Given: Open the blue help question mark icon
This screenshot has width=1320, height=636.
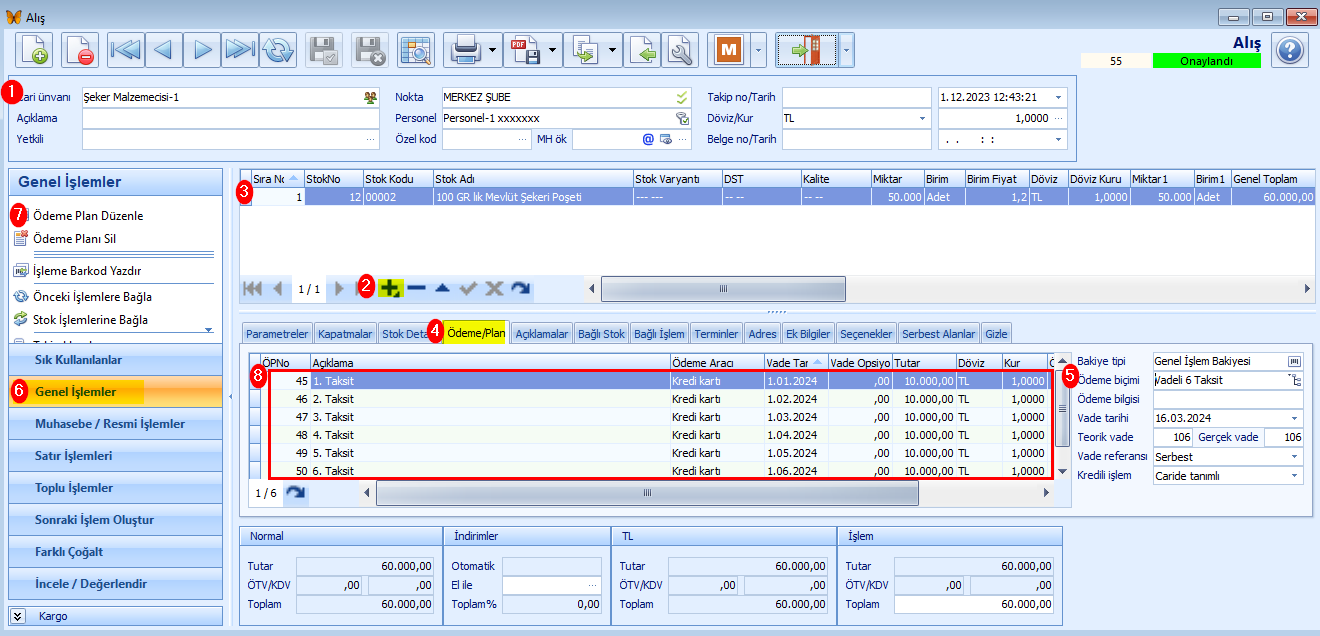Looking at the screenshot, I should pyautogui.click(x=1290, y=50).
